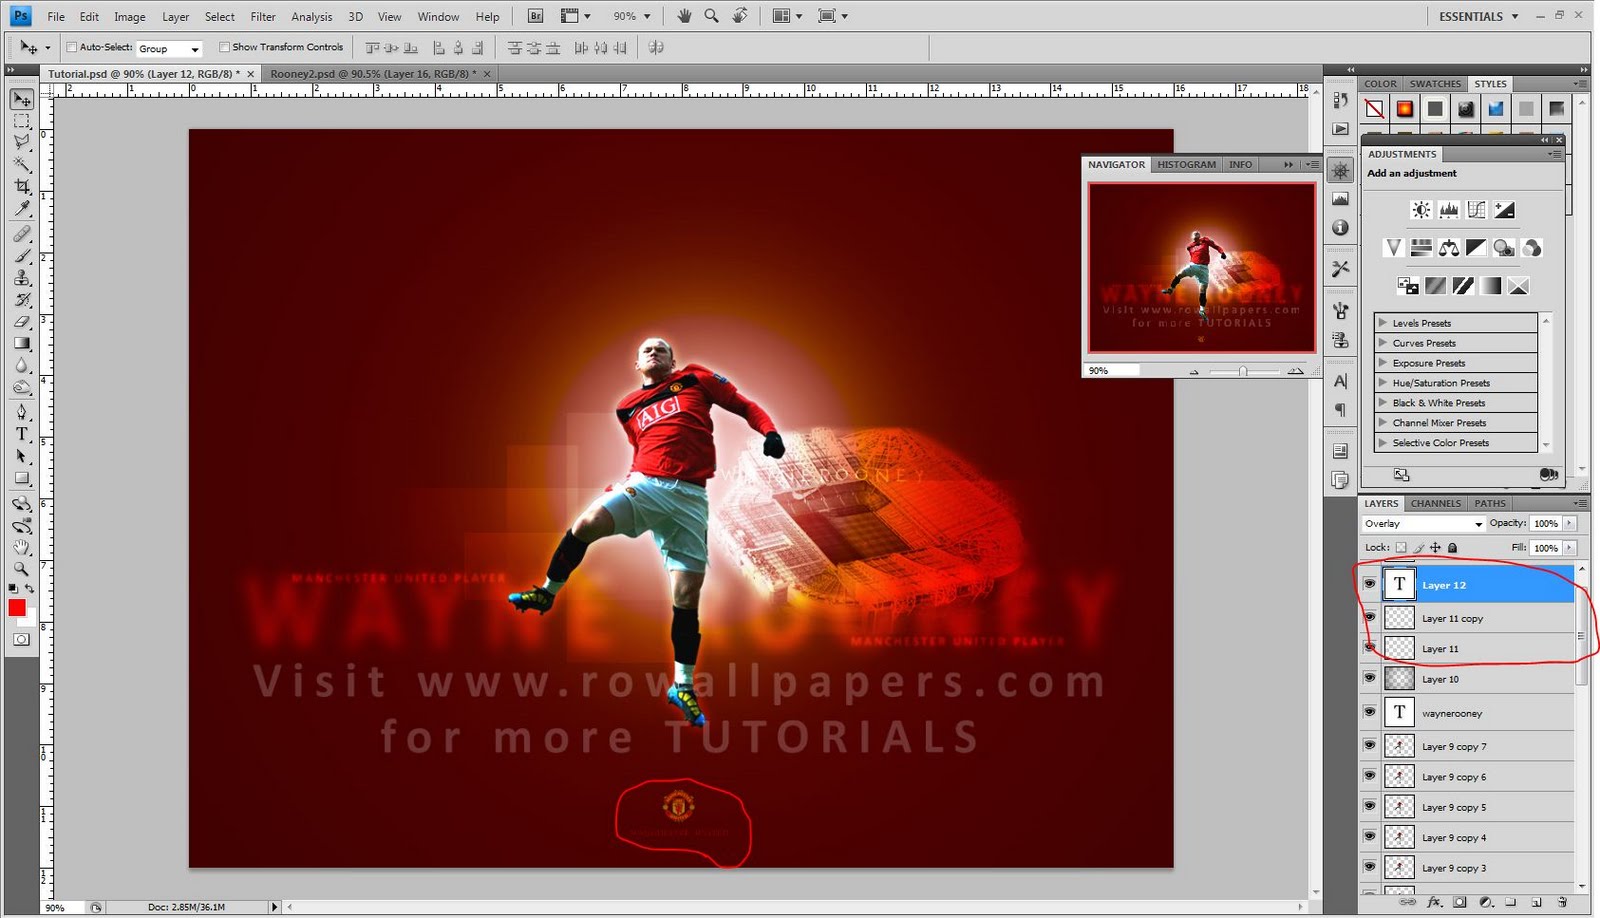Viewport: 1600px width, 918px height.
Task: Add a Brightness/Contrast adjustment
Action: 1421,210
